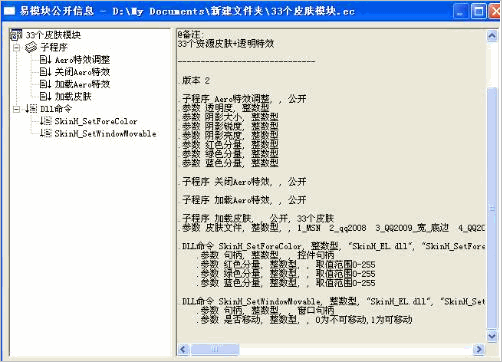The height and width of the screenshot is (362, 502).
Task: Select the 33个皮肤模块 root node
Action: [53, 35]
